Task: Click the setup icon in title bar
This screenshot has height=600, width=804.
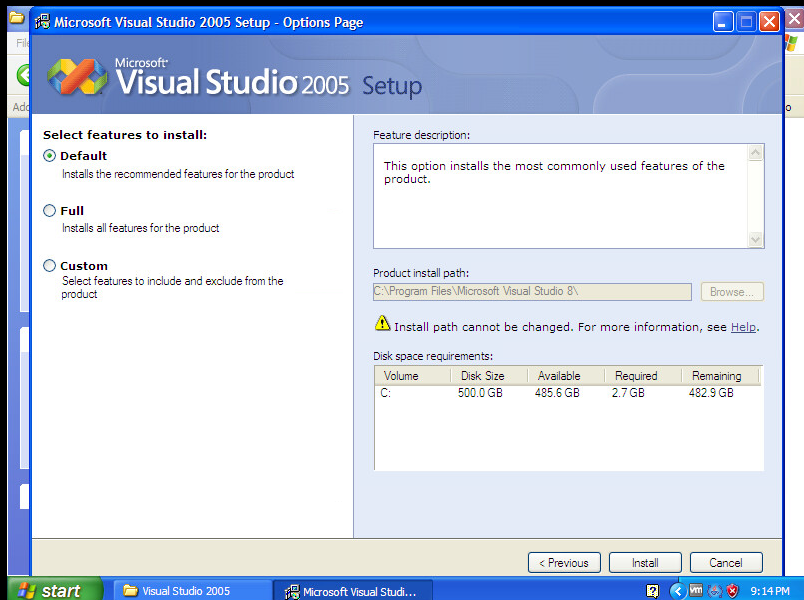Action: pyautogui.click(x=42, y=21)
